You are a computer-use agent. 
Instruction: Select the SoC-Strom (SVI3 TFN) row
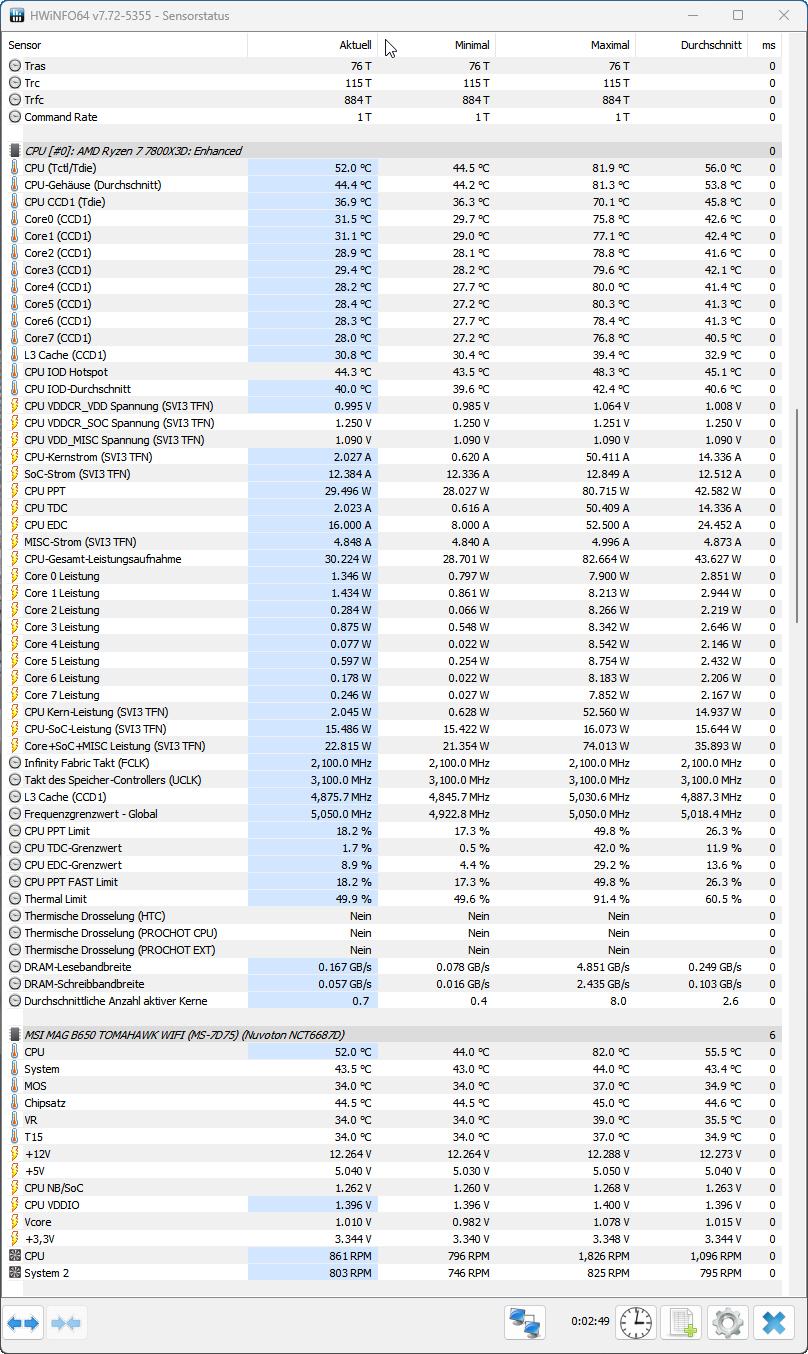[392, 474]
